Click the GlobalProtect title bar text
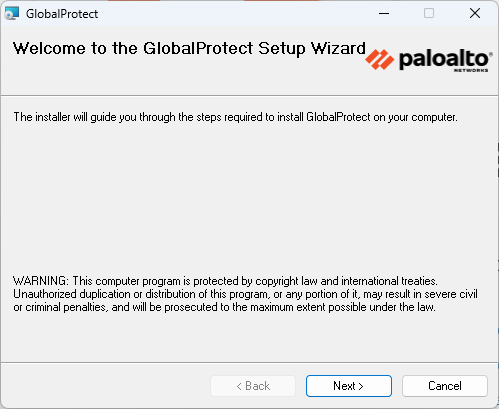Viewport: 499px width, 409px height. click(x=62, y=14)
